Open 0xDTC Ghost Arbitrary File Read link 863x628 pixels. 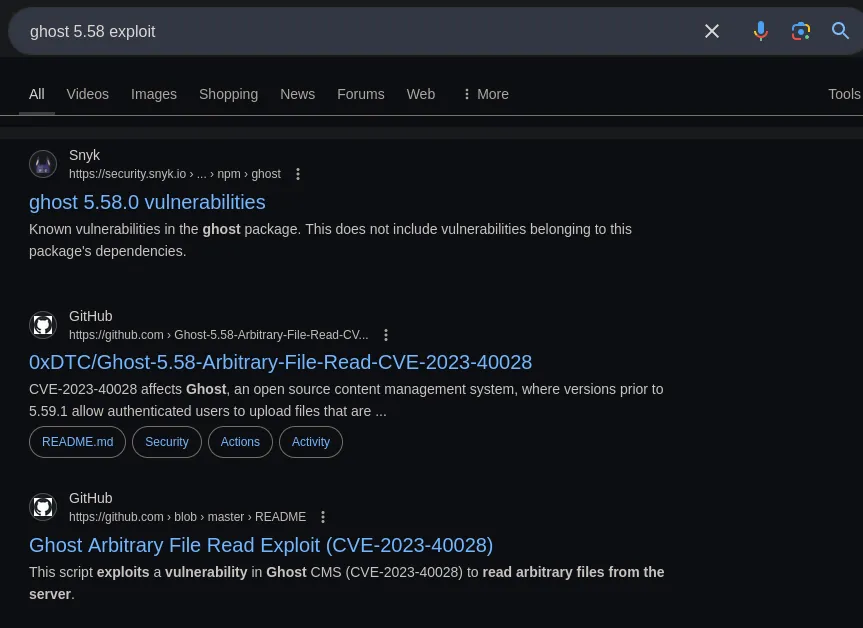coord(280,362)
